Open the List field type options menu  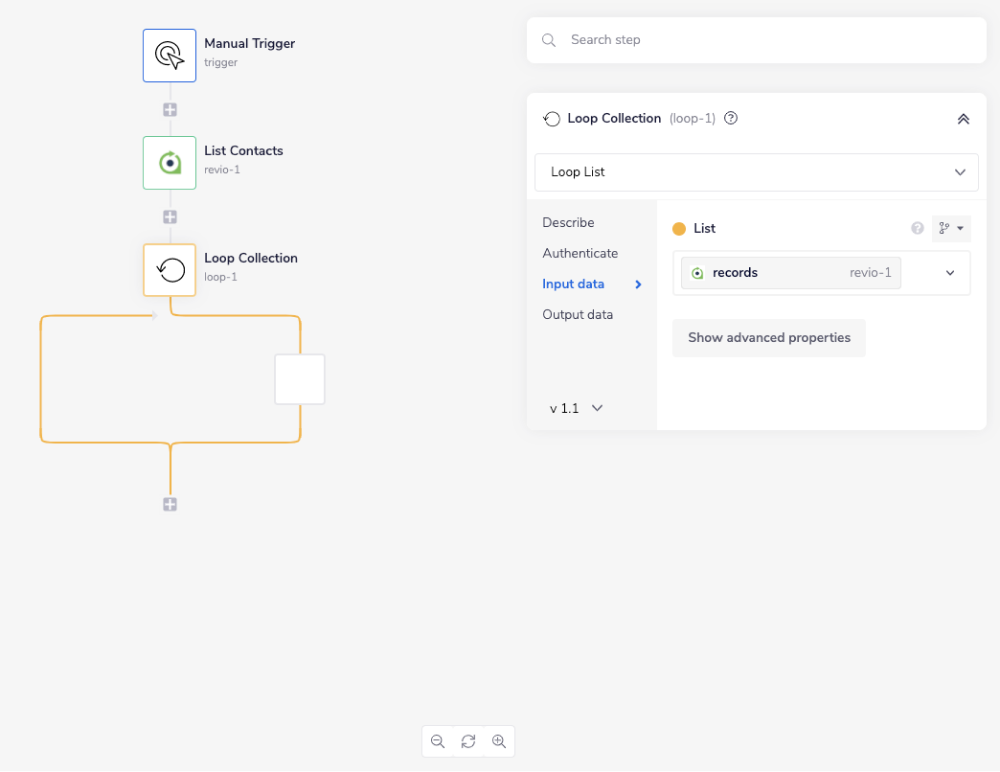tap(951, 229)
